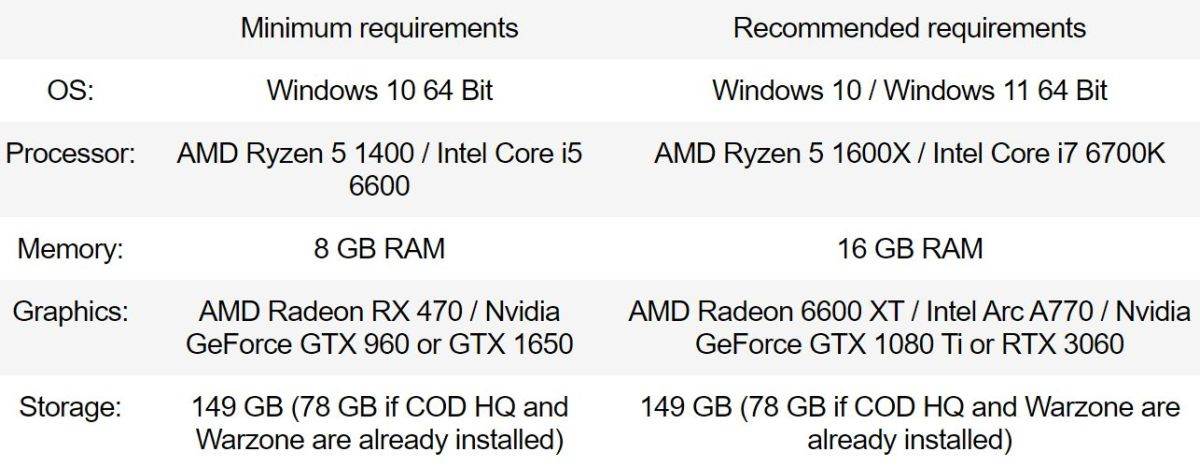The width and height of the screenshot is (1200, 466).
Task: Select the OS row label
Action: [x=69, y=90]
